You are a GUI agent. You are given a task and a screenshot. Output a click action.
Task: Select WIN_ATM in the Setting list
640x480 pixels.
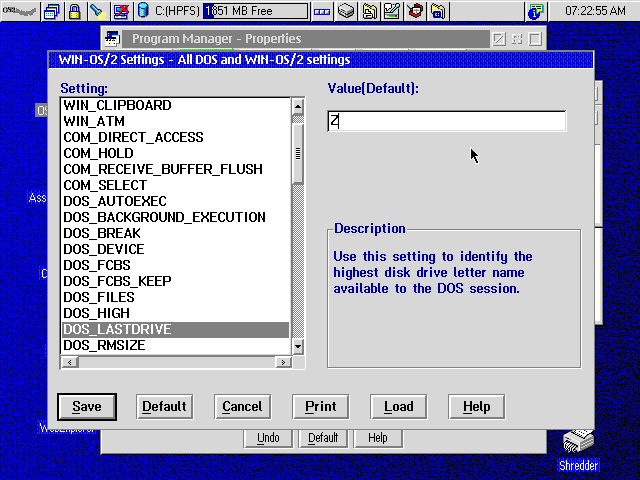pos(176,121)
